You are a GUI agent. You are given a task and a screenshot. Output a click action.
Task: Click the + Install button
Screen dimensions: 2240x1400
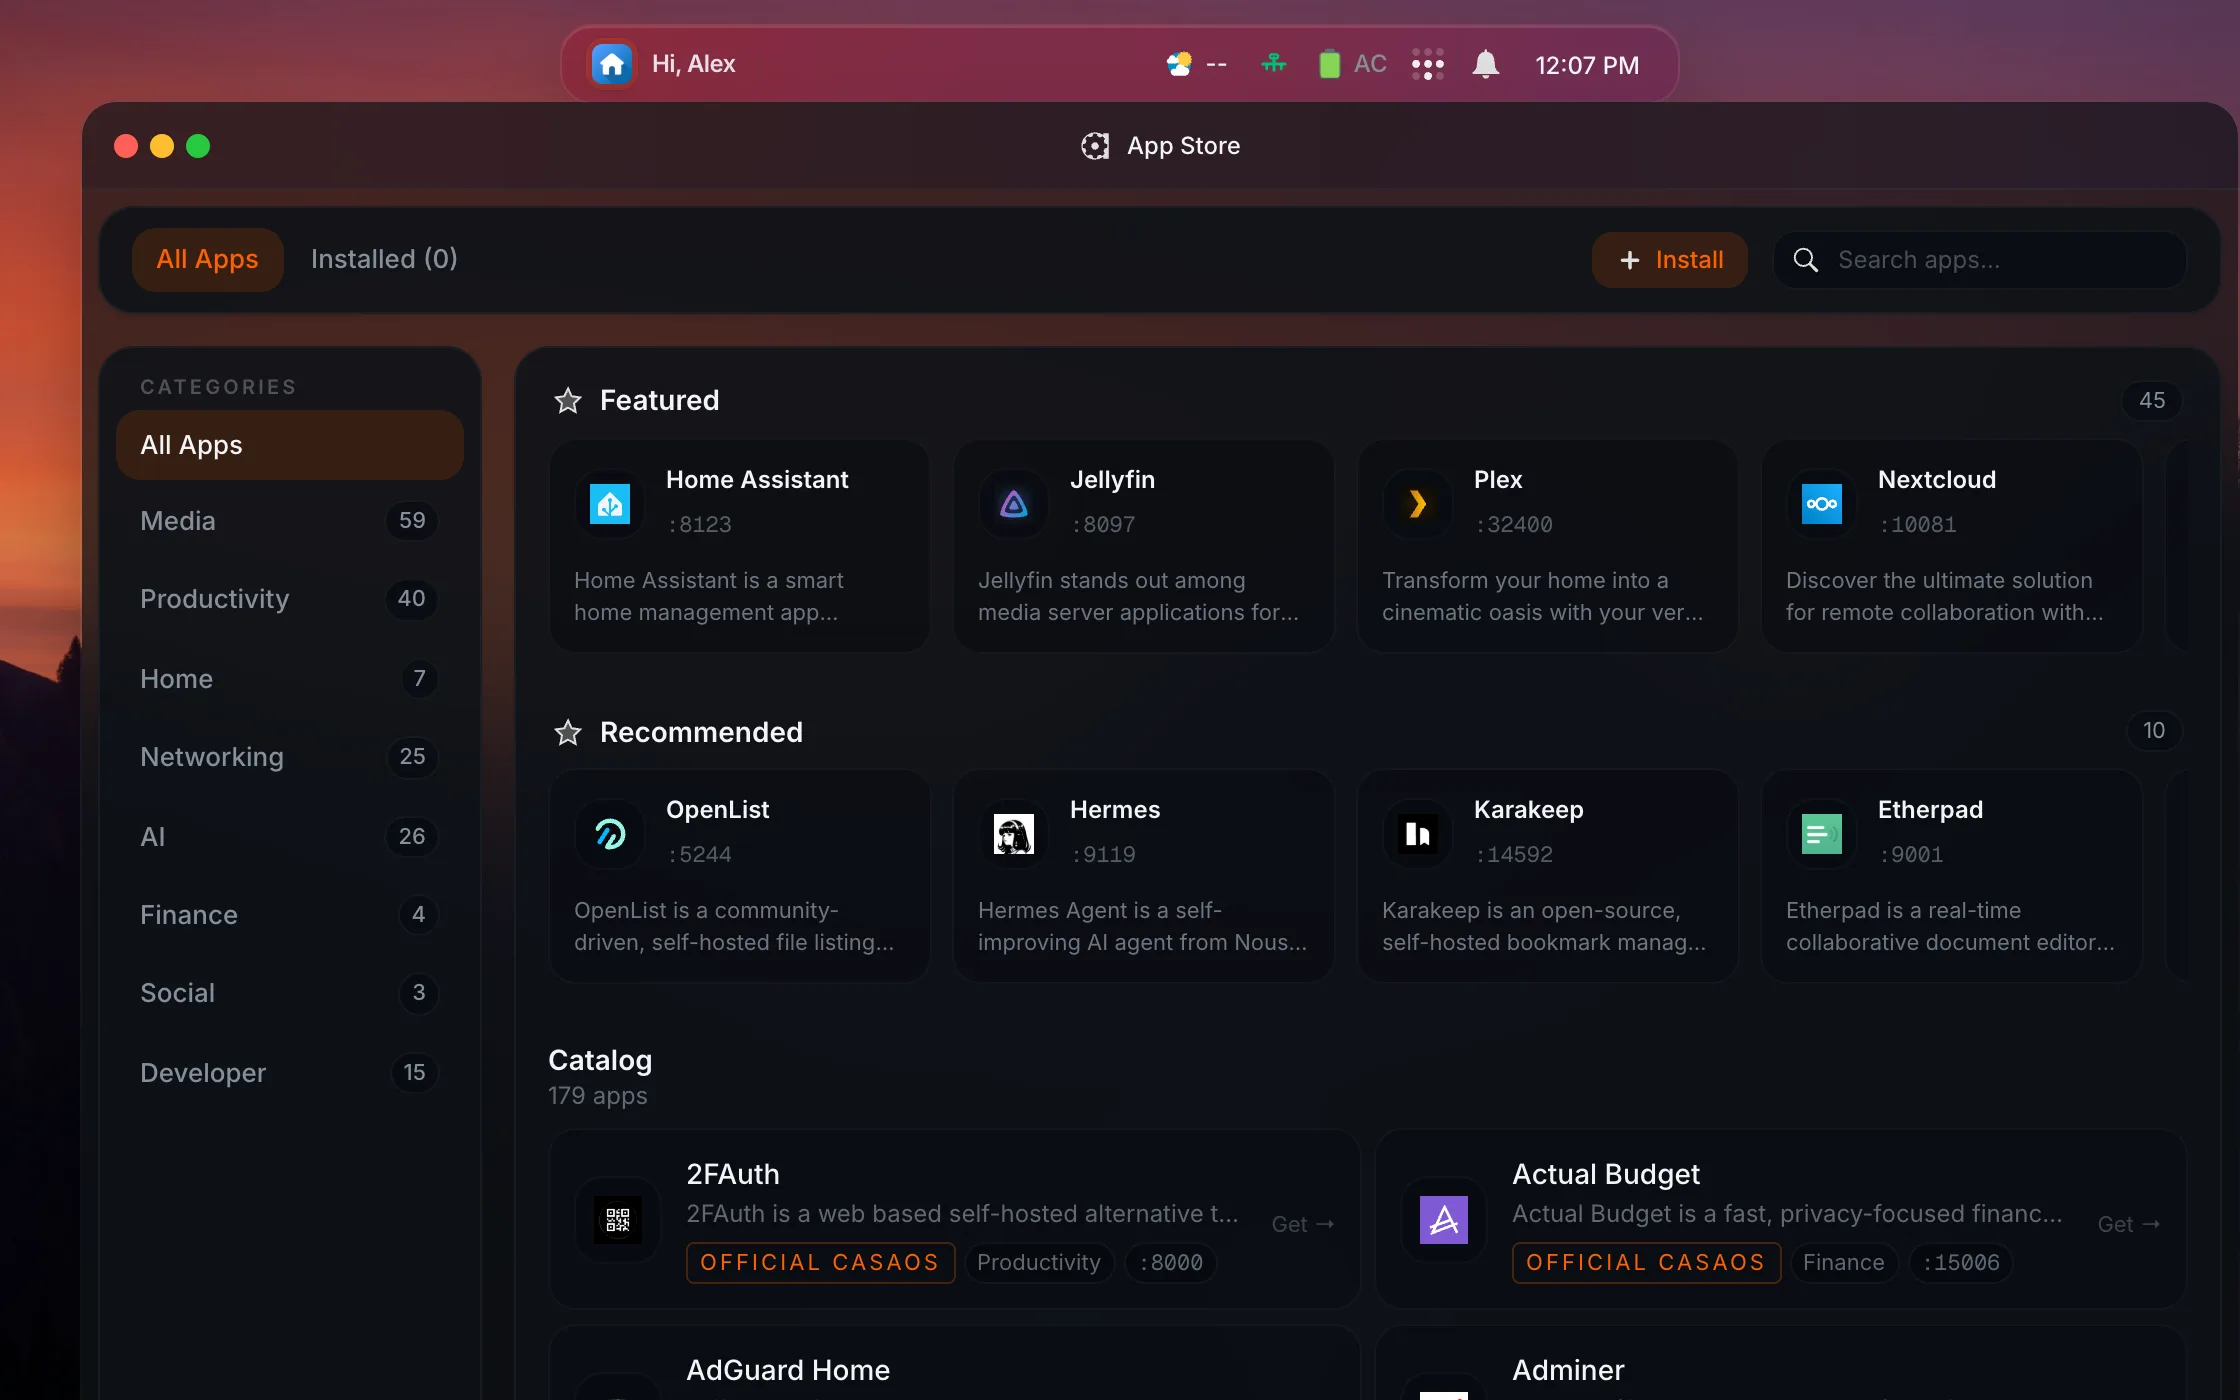[x=1670, y=260]
